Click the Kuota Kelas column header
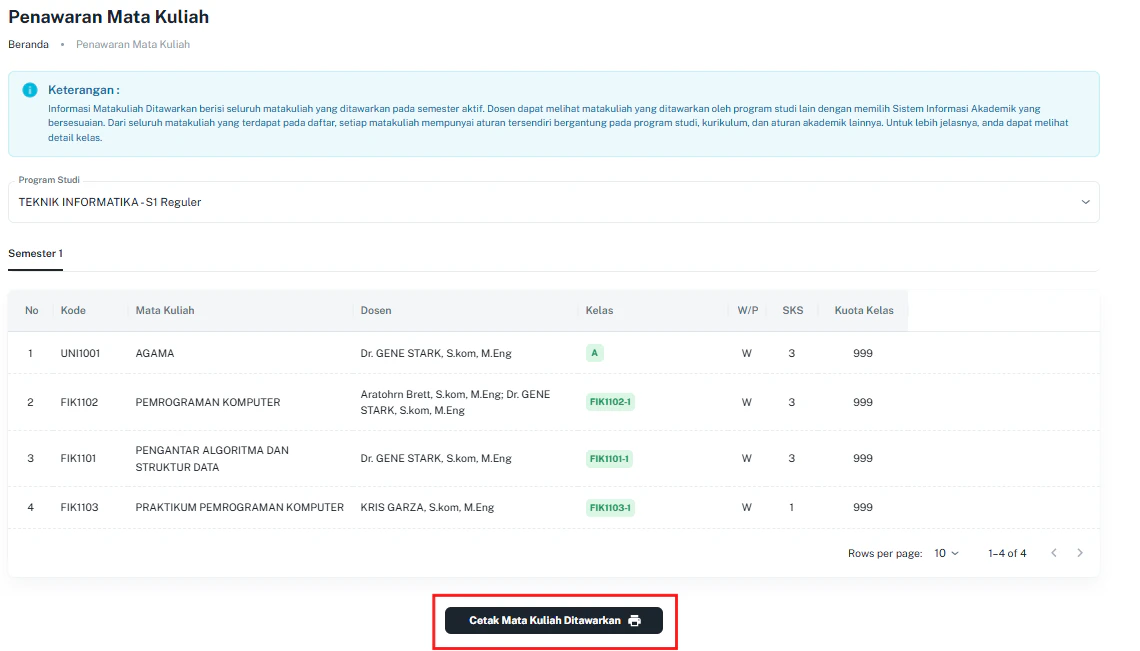 pyautogui.click(x=864, y=311)
